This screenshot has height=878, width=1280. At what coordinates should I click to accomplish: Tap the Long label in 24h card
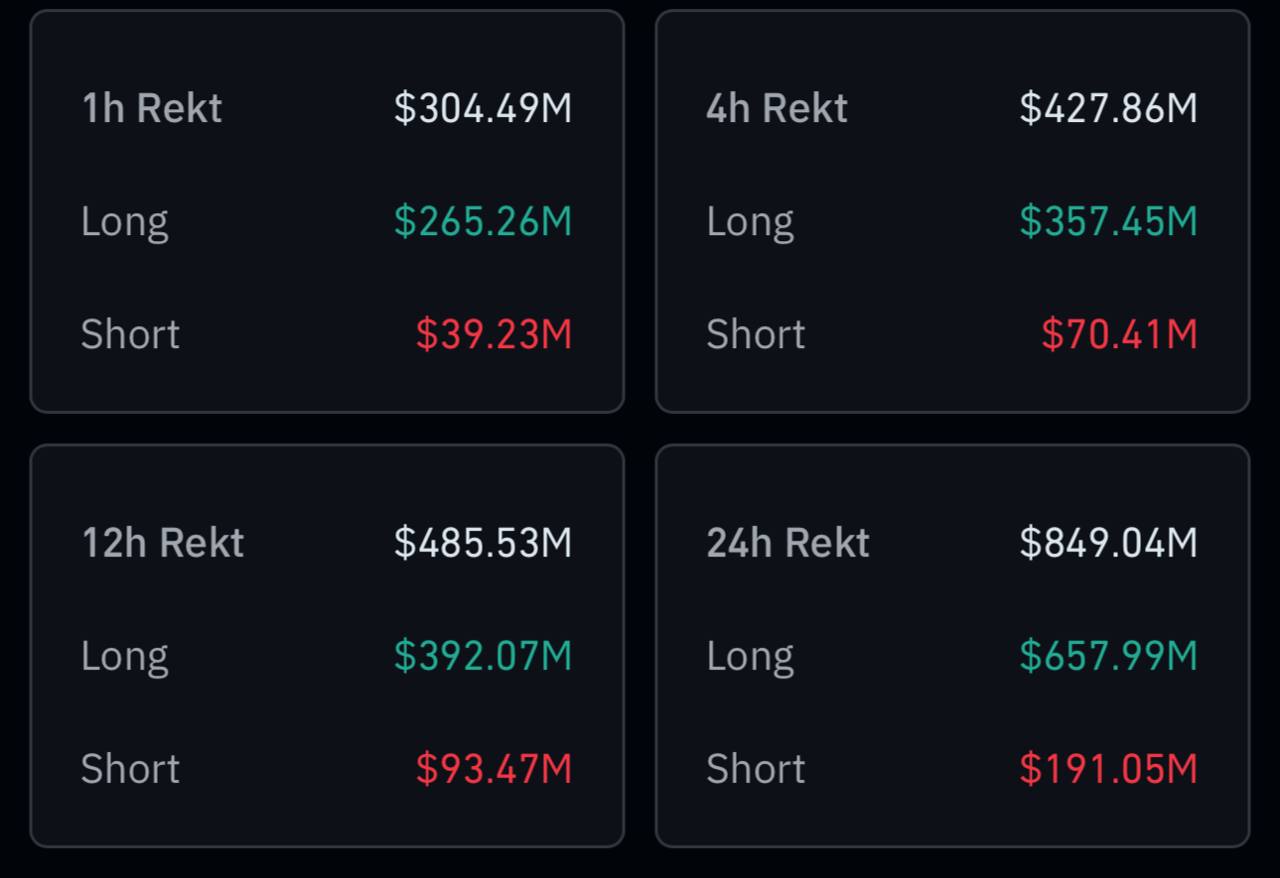[x=750, y=656]
